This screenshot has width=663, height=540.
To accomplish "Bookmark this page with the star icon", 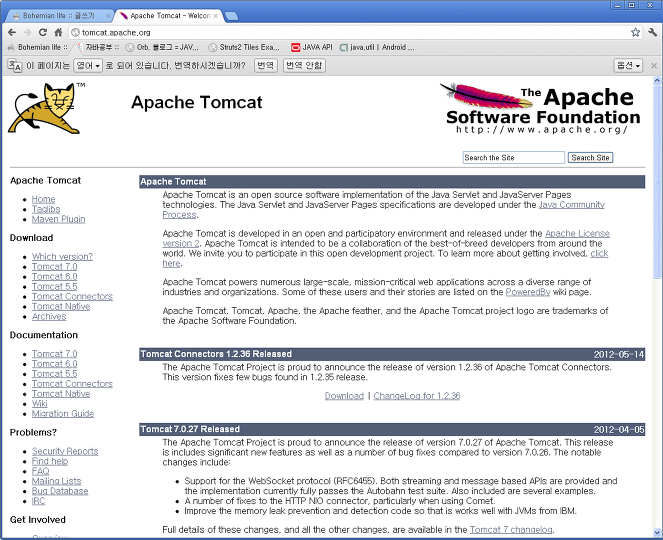I will (x=635, y=33).
